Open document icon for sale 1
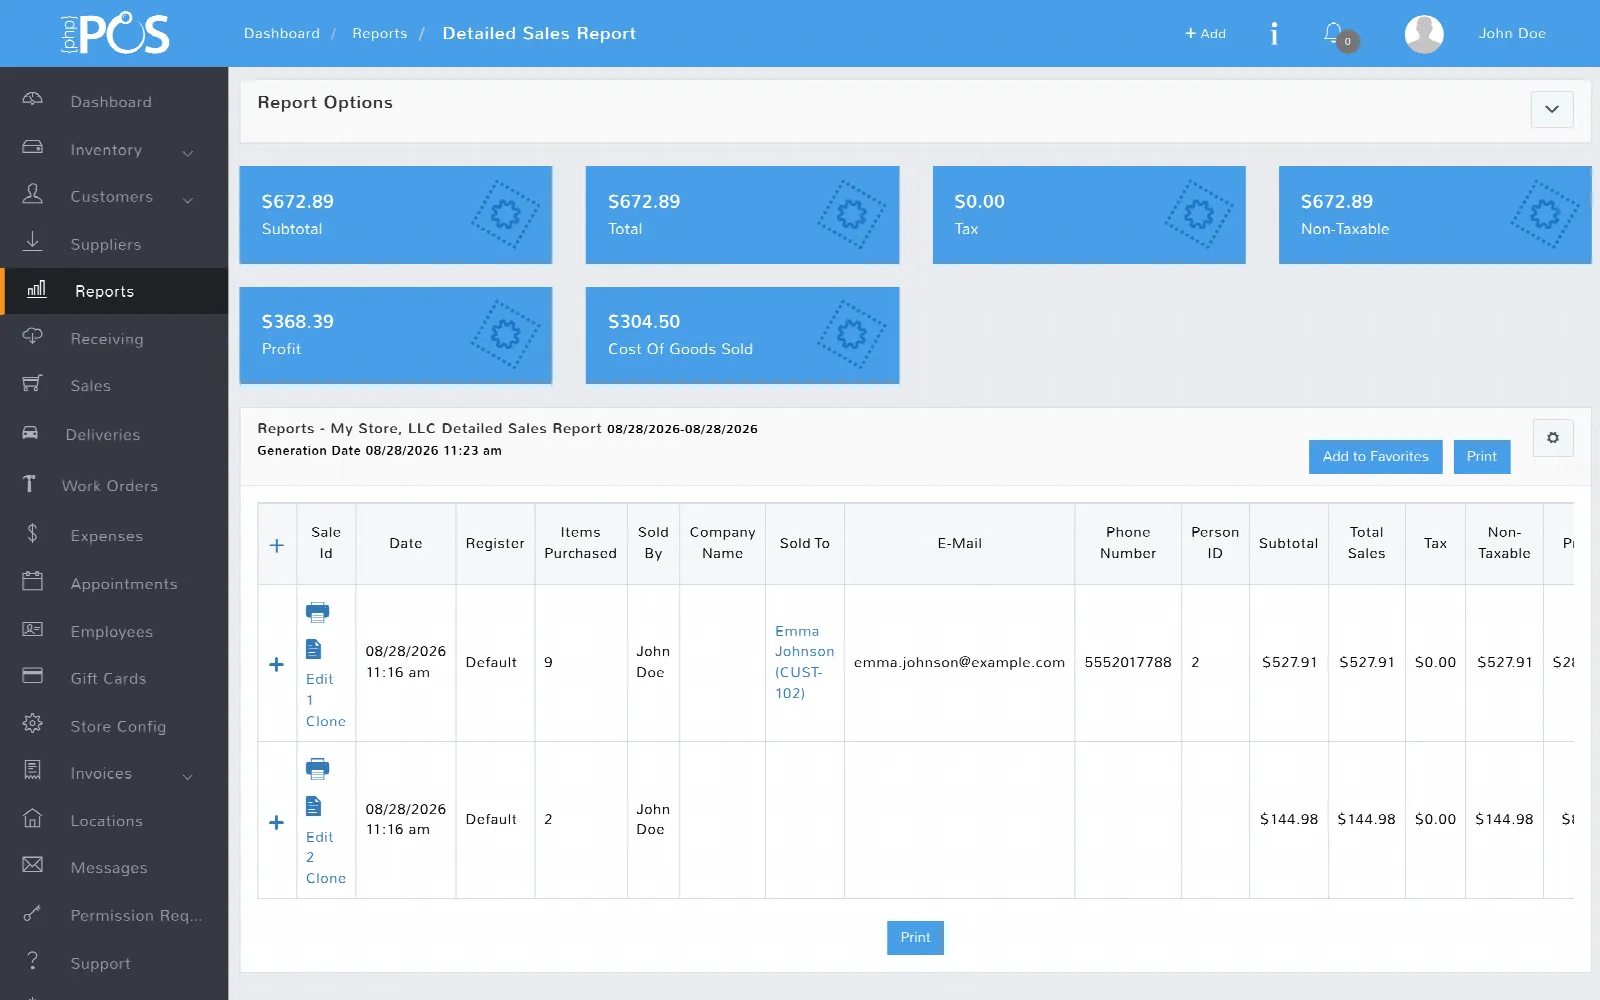1600x1000 pixels. [x=313, y=649]
